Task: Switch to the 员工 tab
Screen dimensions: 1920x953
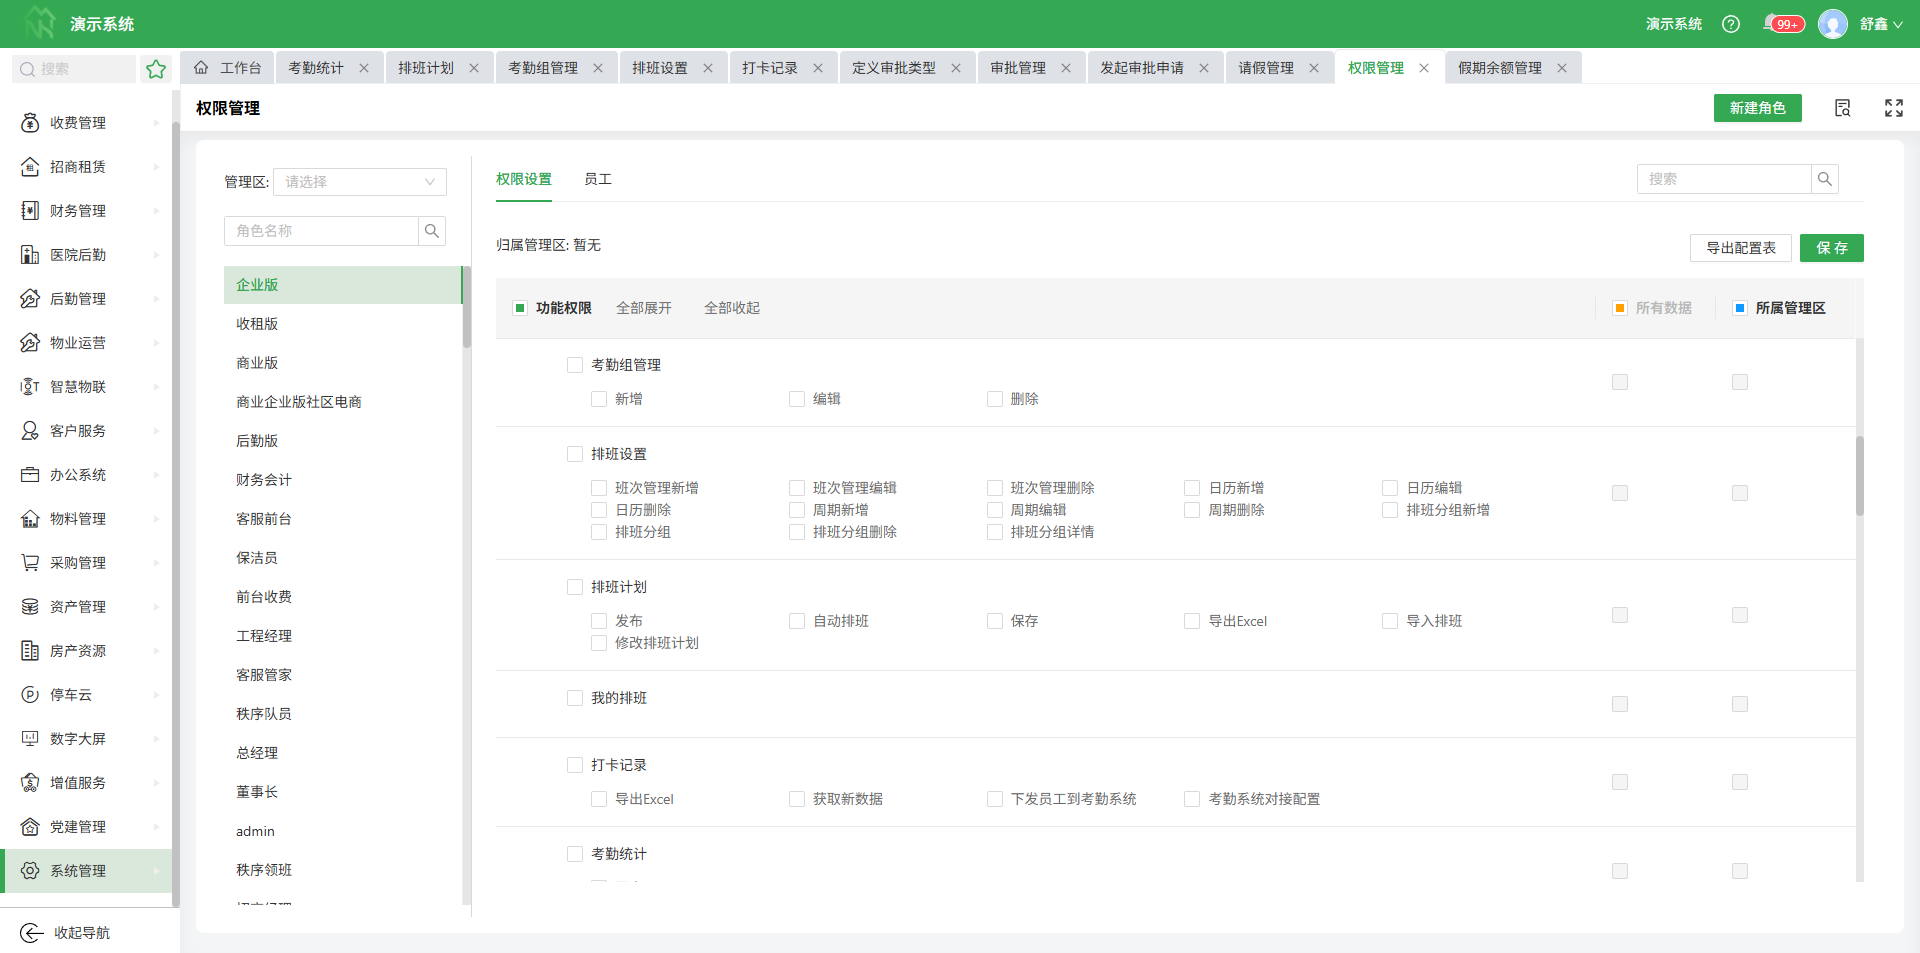Action: [597, 179]
